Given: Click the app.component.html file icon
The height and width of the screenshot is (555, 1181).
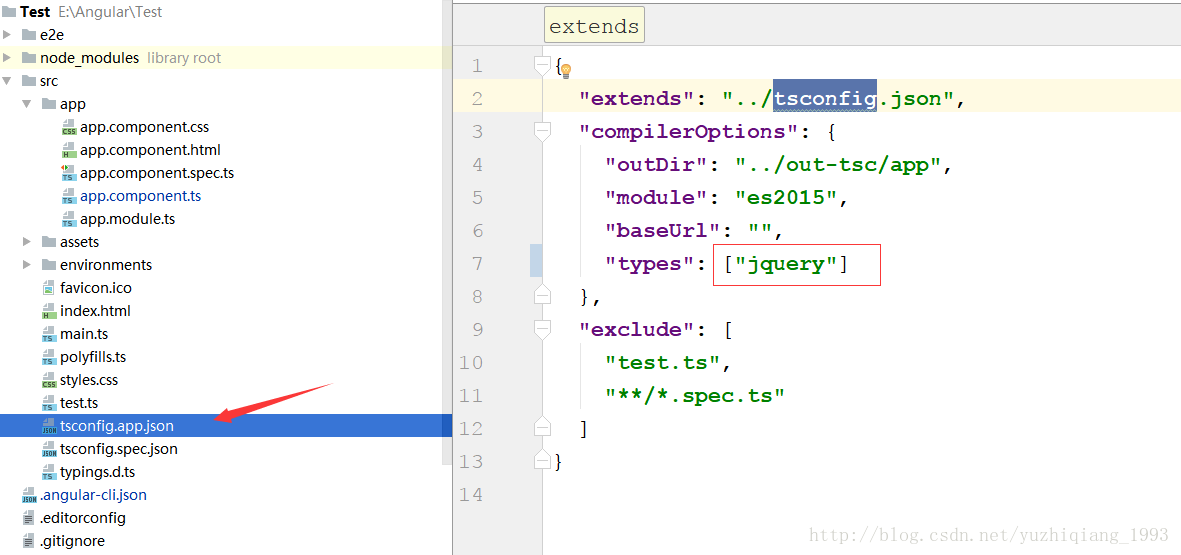Looking at the screenshot, I should click(x=69, y=150).
